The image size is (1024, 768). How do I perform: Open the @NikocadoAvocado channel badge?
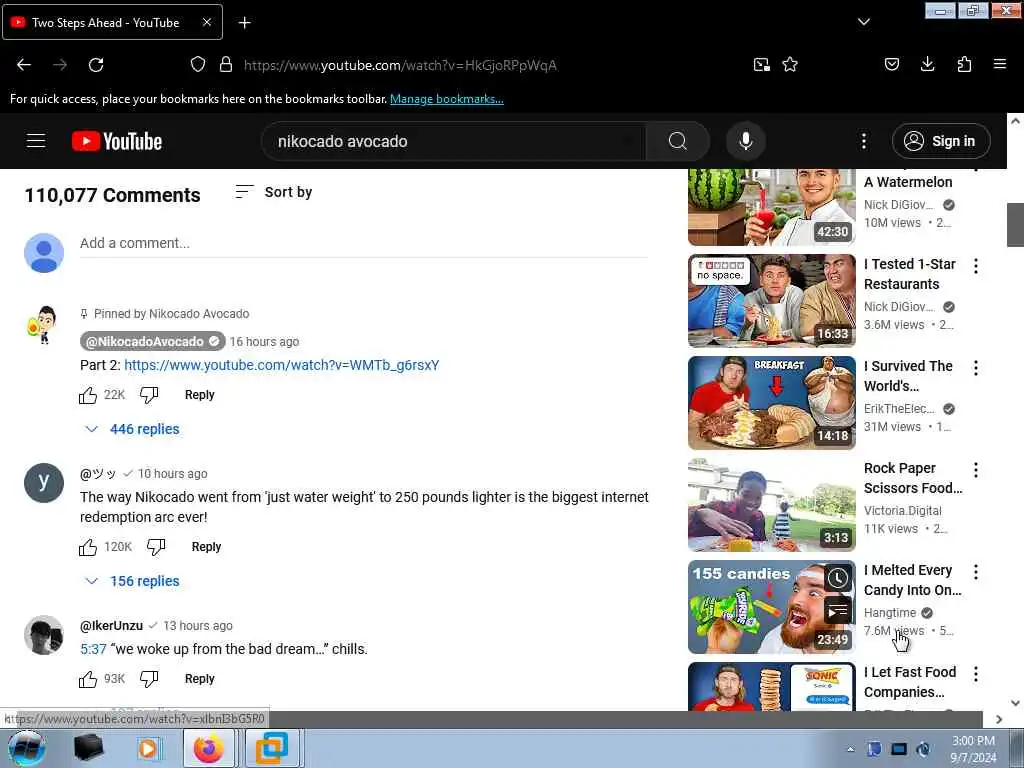coord(153,342)
